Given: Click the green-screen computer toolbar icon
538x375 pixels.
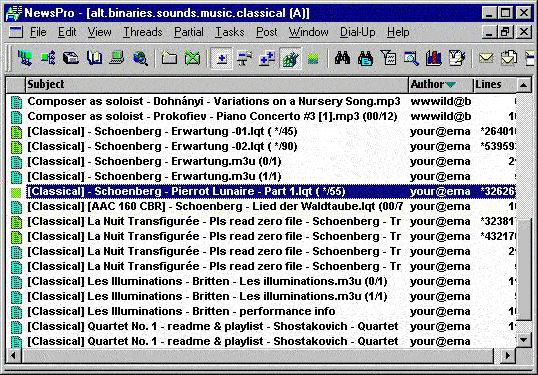Looking at the screenshot, I should 117,58.
